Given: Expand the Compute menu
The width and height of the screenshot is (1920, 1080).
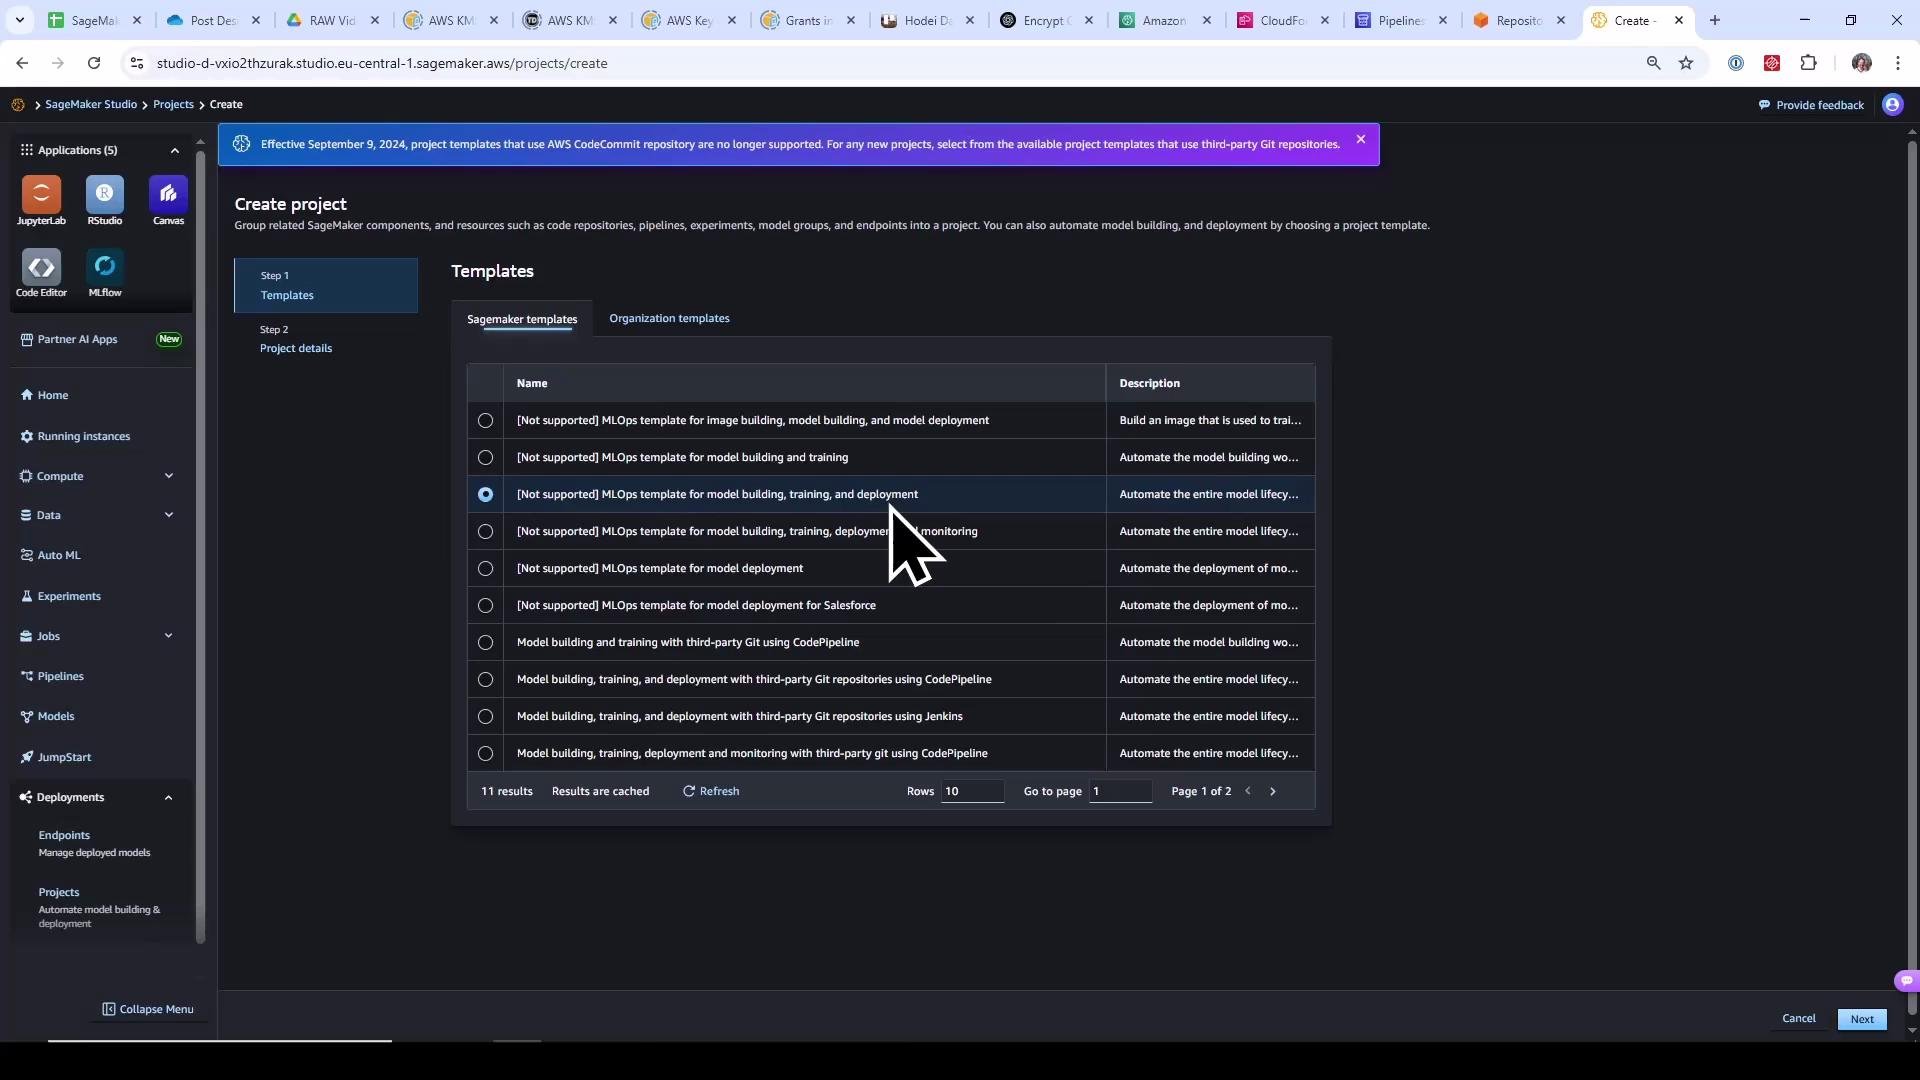Looking at the screenshot, I should point(168,476).
